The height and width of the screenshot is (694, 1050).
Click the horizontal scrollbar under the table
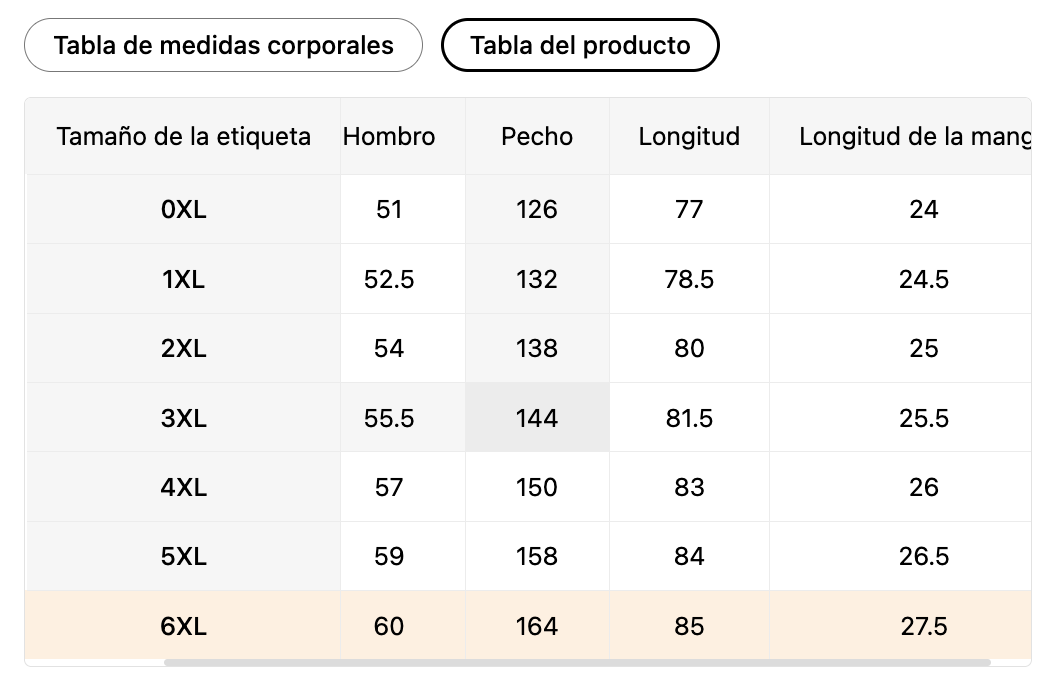point(577,662)
